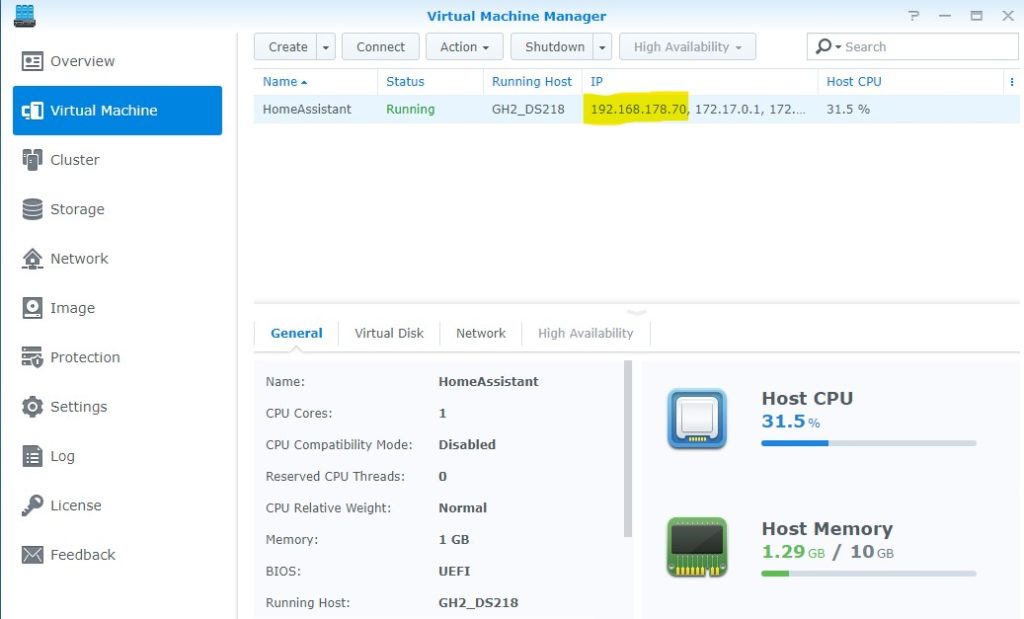The width and height of the screenshot is (1024, 619).
Task: Click inside the Search field
Action: click(x=910, y=46)
